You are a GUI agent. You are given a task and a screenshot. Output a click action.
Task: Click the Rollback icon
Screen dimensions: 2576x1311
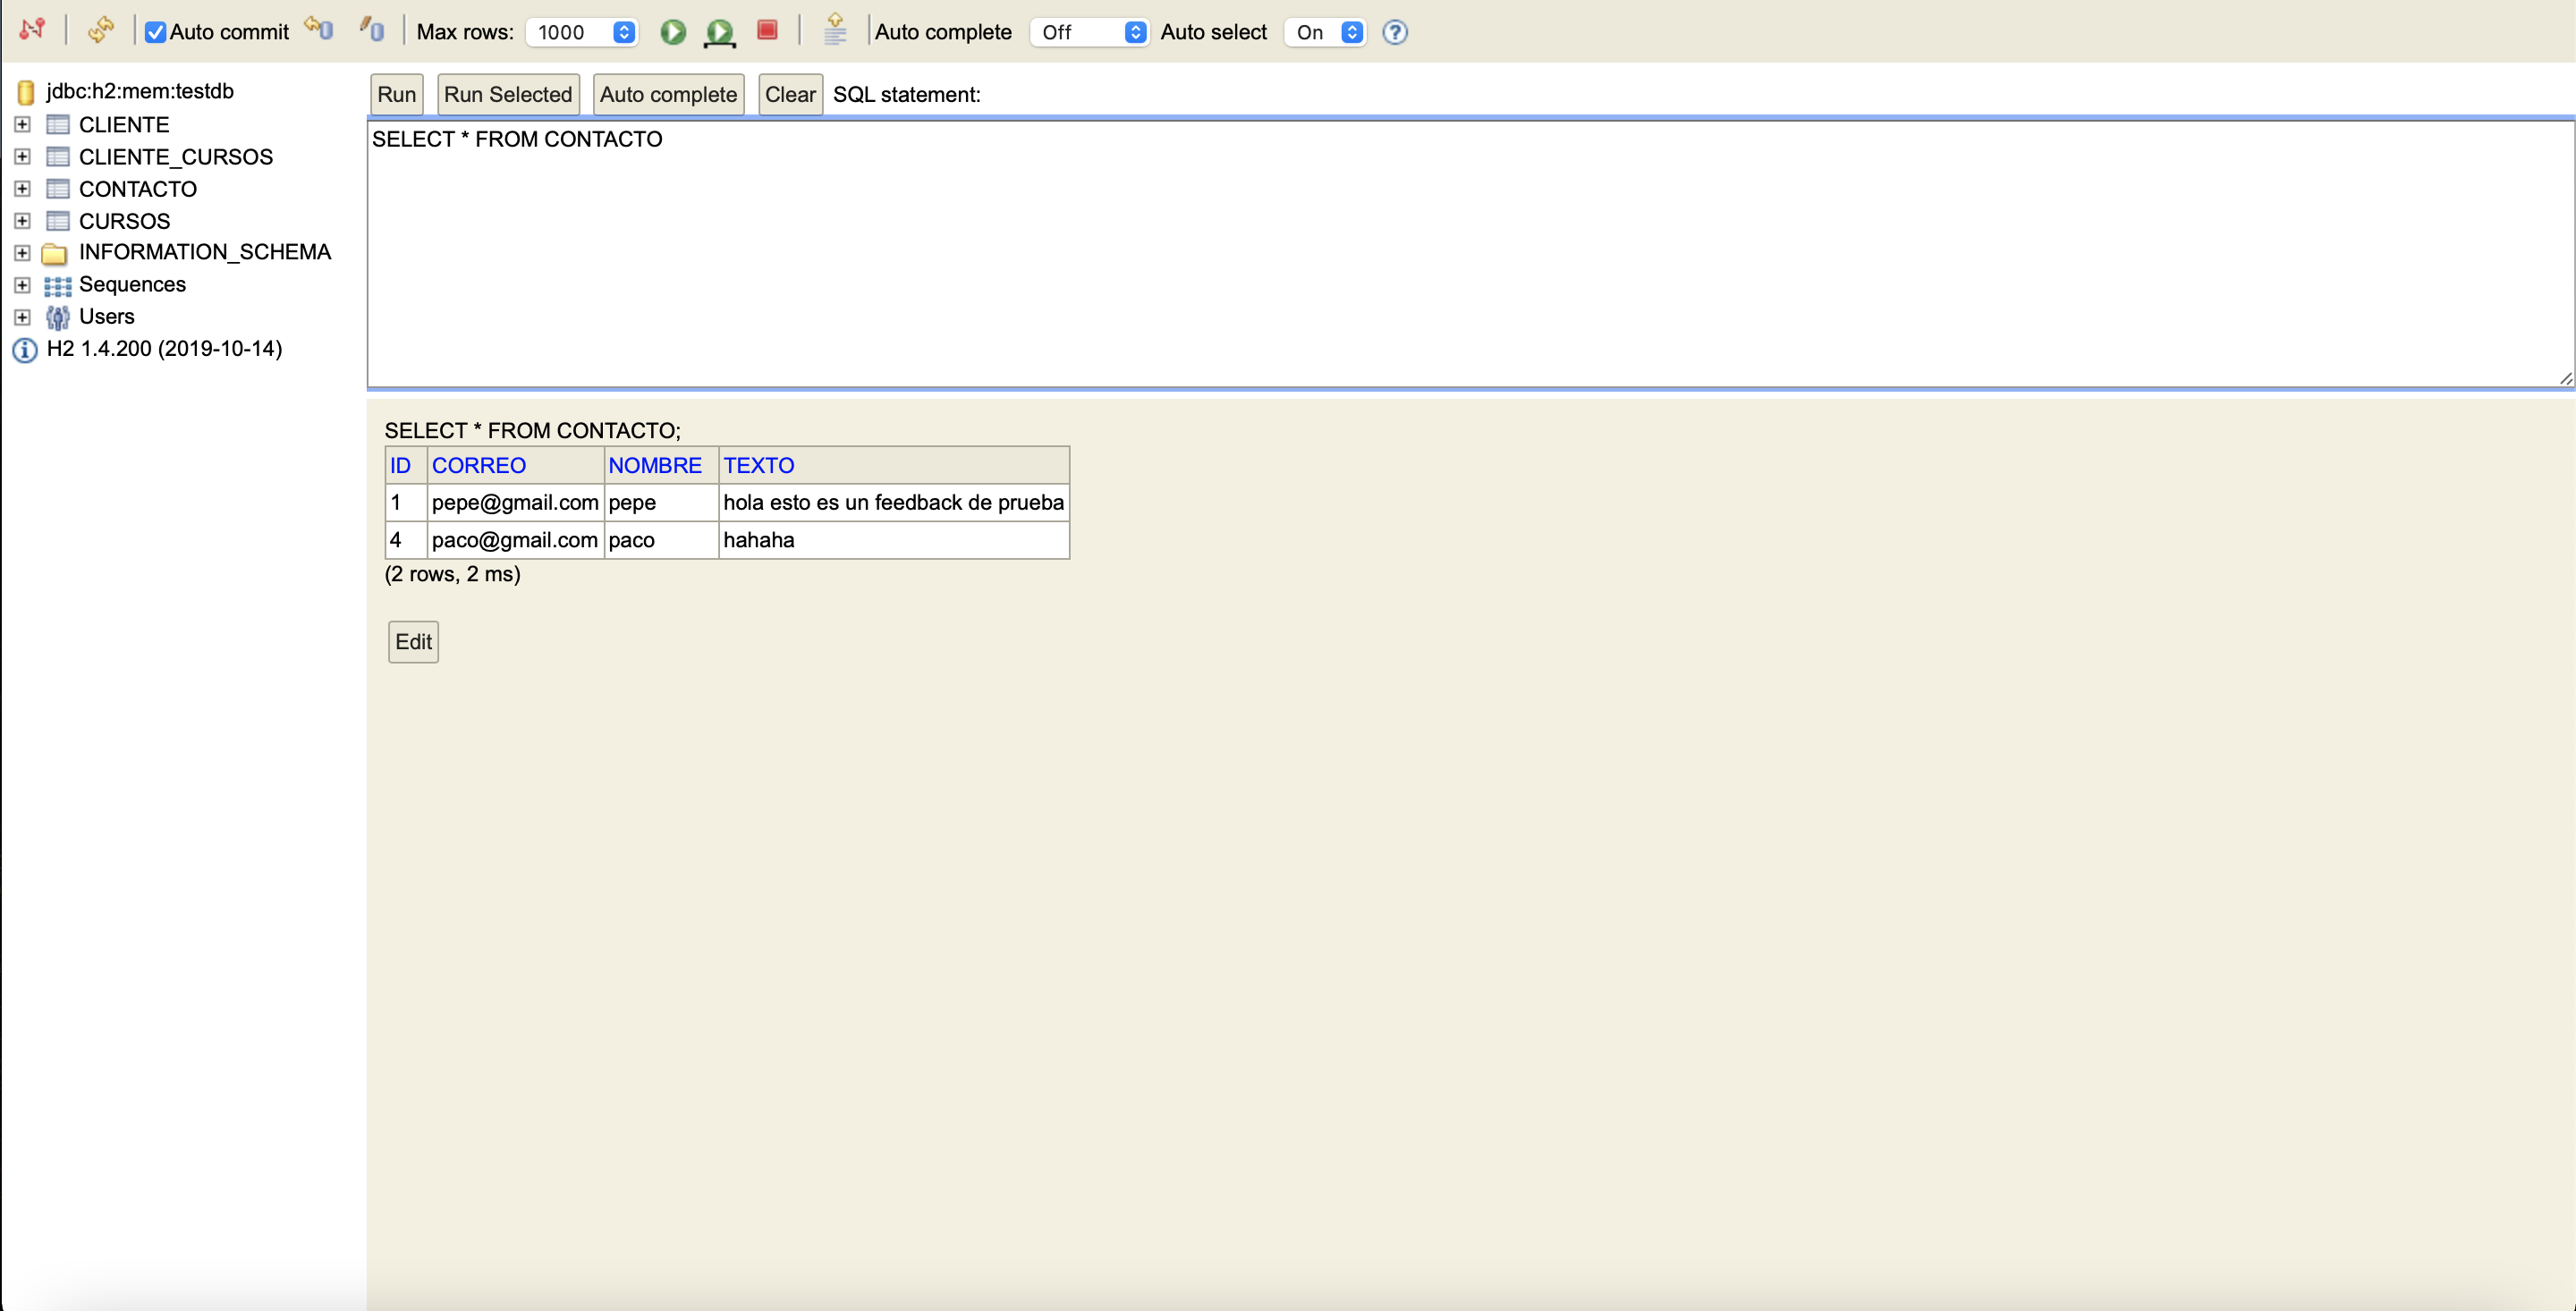tap(371, 30)
